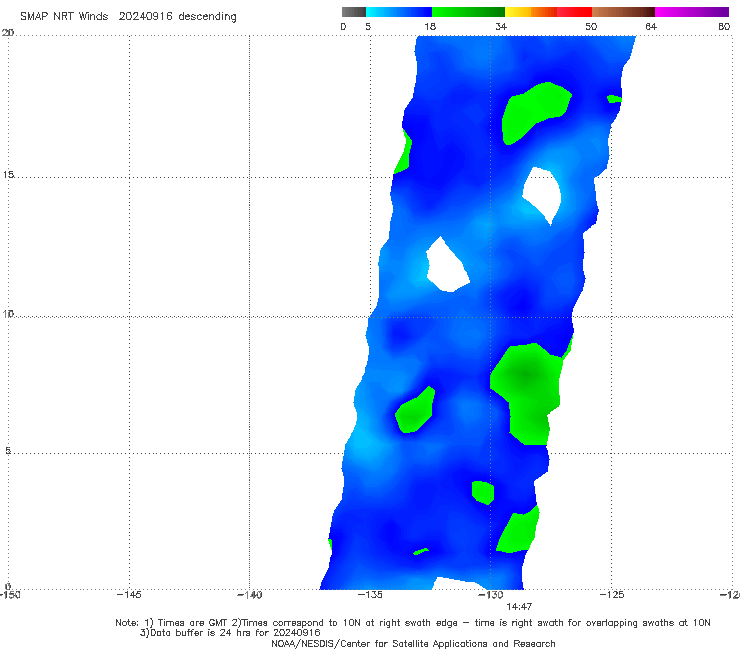Click the cyan-blue segment of the color scale
This screenshot has width=740, height=650.
click(x=399, y=12)
